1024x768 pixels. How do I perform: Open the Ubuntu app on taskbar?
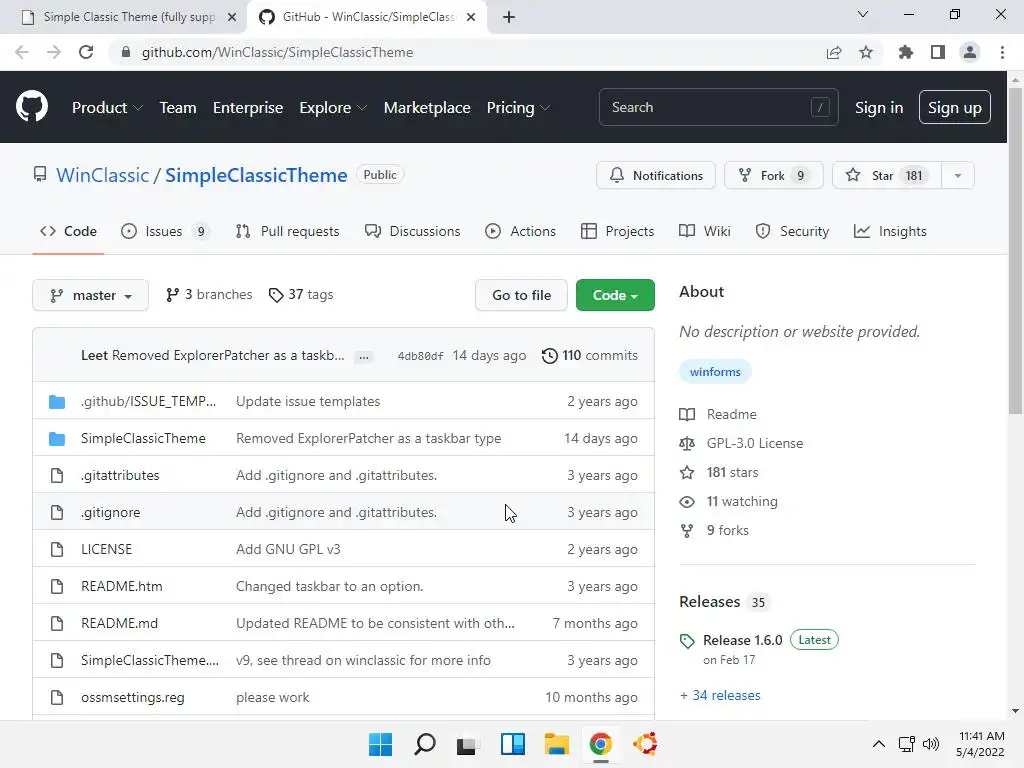(x=645, y=744)
